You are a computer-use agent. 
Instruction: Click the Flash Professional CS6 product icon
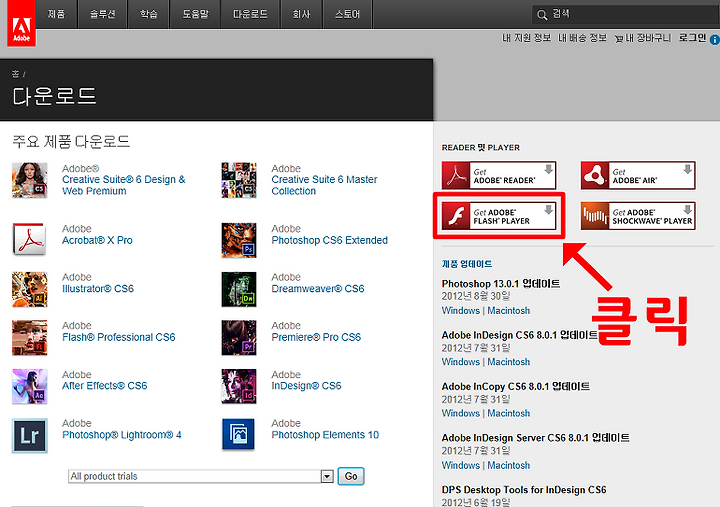pos(29,338)
